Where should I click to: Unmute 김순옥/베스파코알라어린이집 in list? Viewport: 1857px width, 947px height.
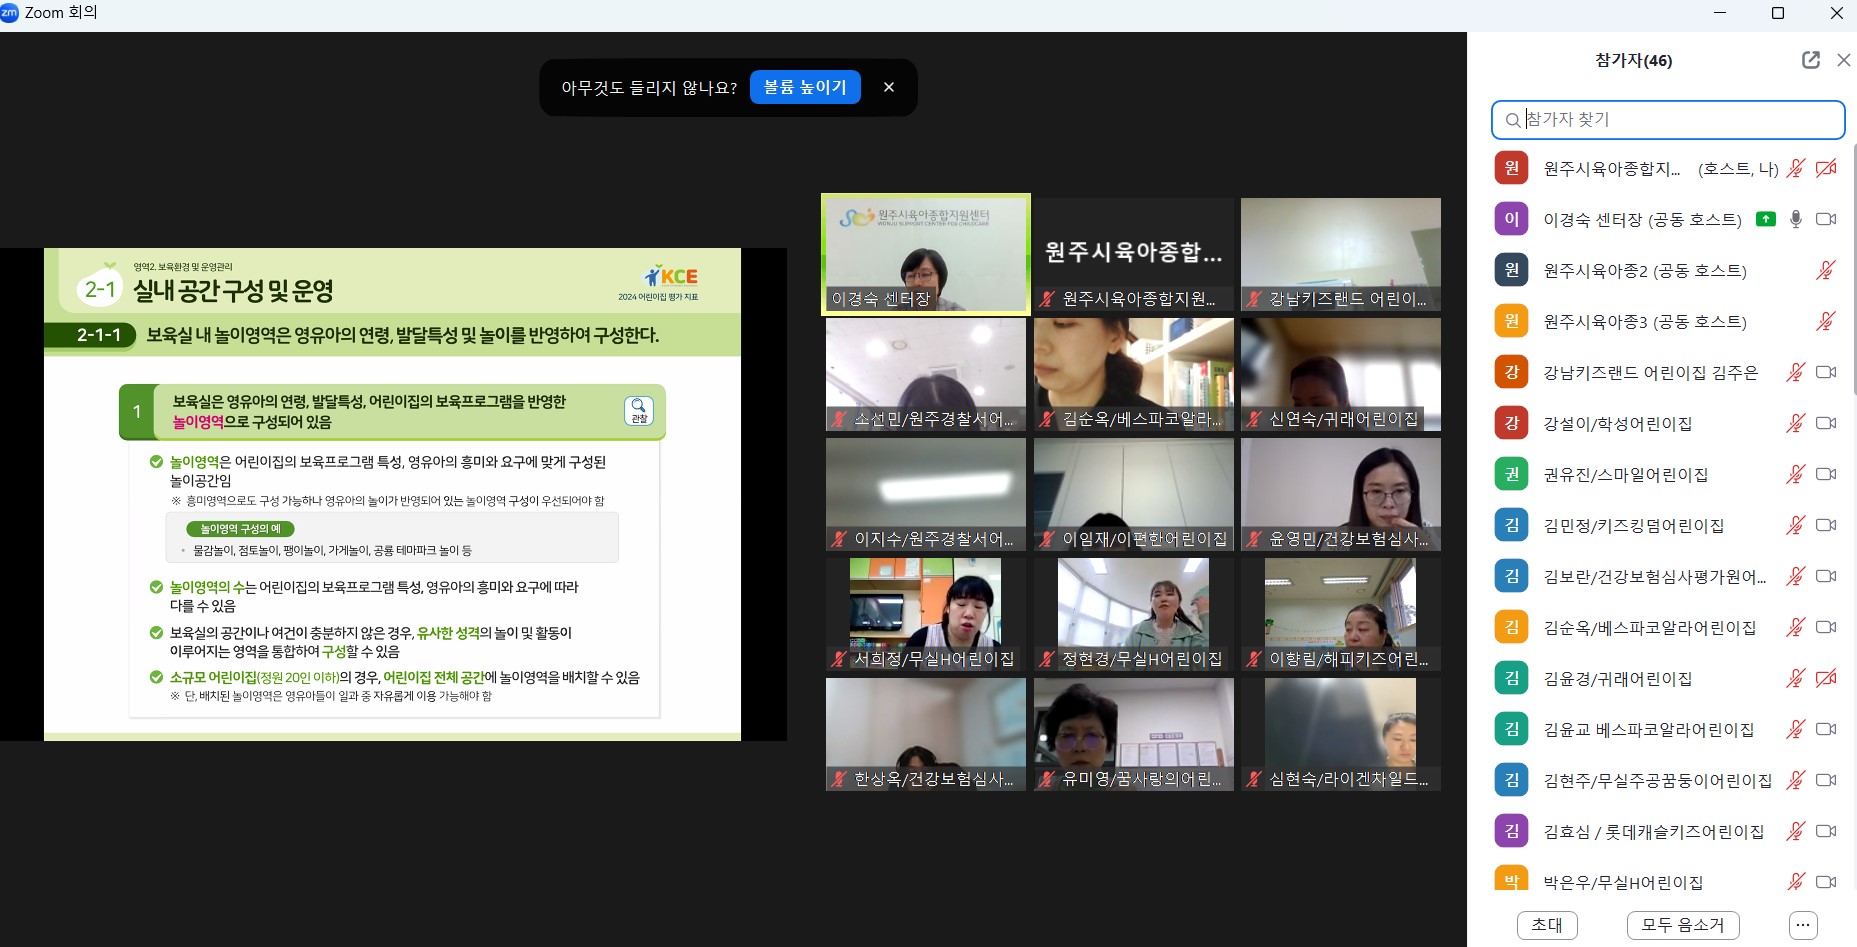coord(1796,627)
